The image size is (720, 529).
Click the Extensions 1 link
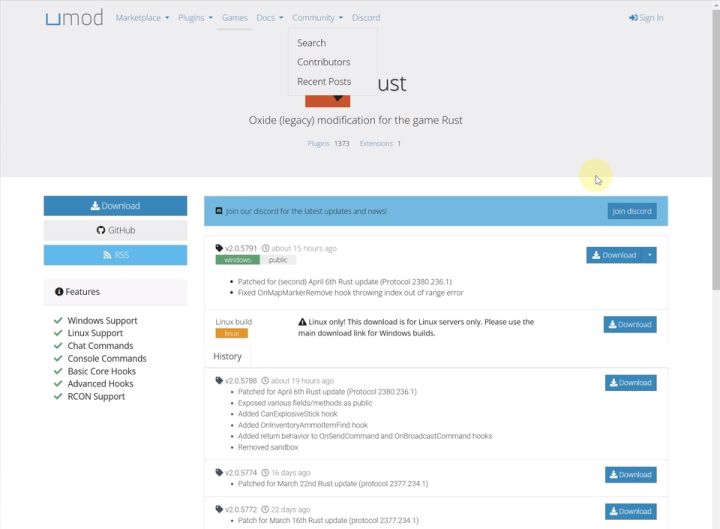(380, 144)
